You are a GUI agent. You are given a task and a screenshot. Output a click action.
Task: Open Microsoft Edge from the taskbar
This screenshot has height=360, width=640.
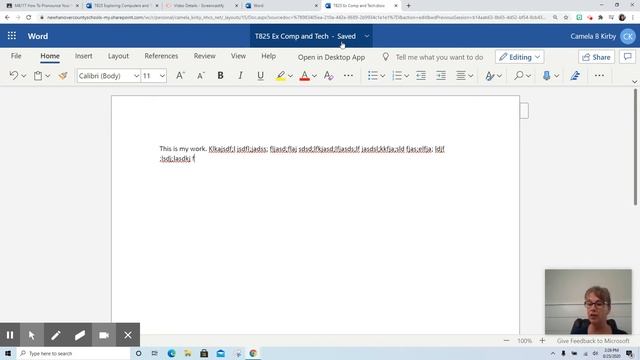click(x=171, y=353)
